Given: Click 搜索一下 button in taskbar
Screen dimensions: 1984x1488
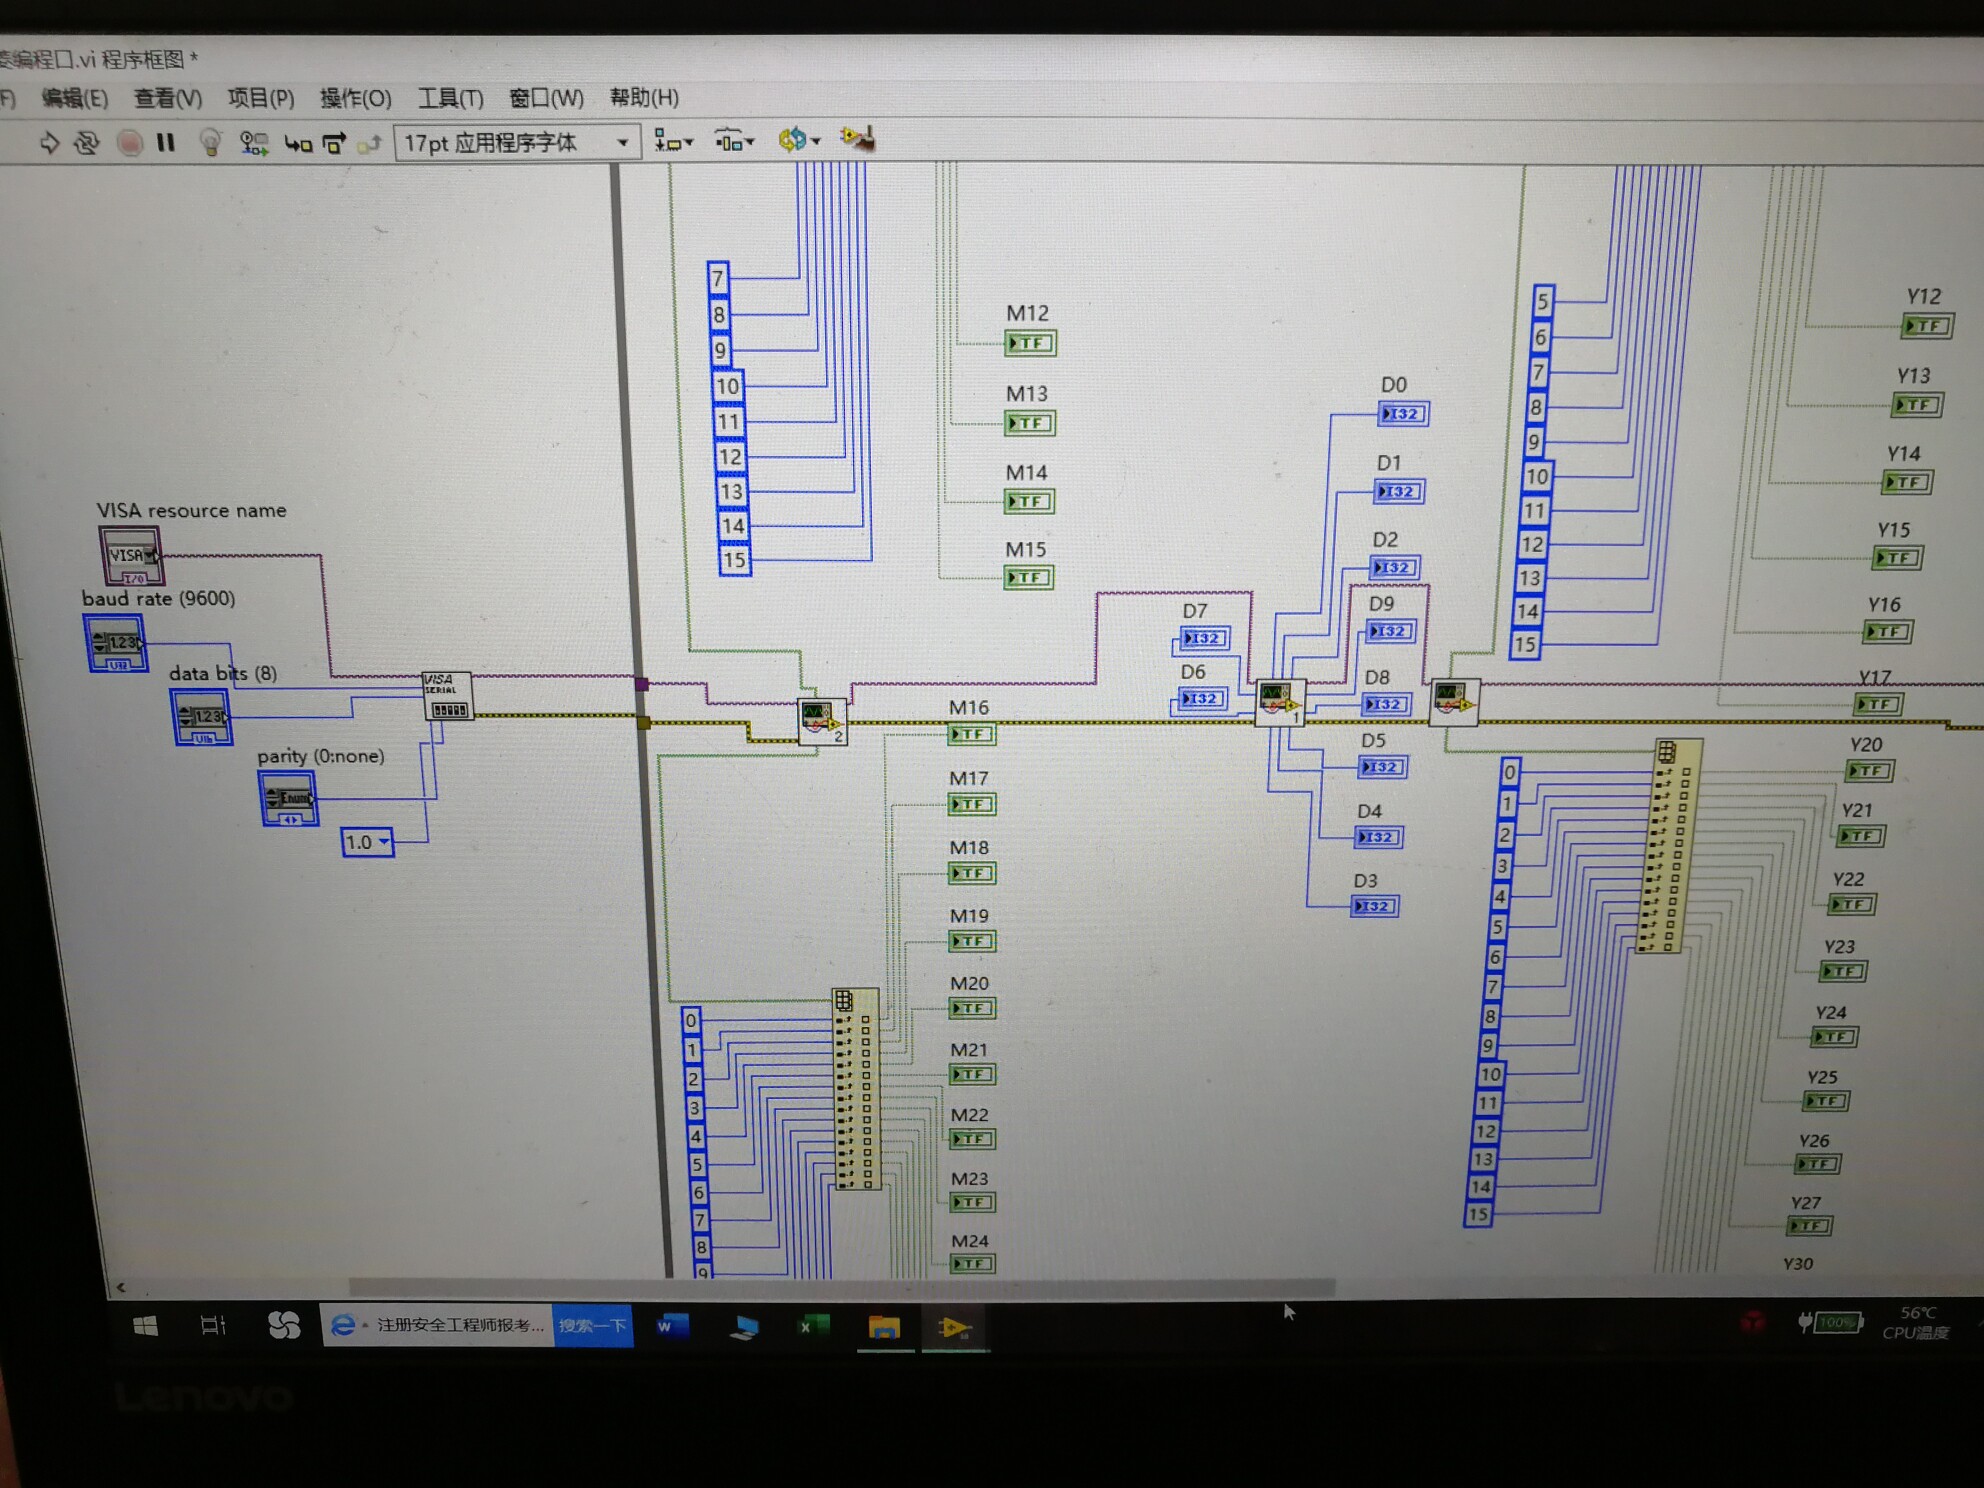Looking at the screenshot, I should pos(593,1326).
